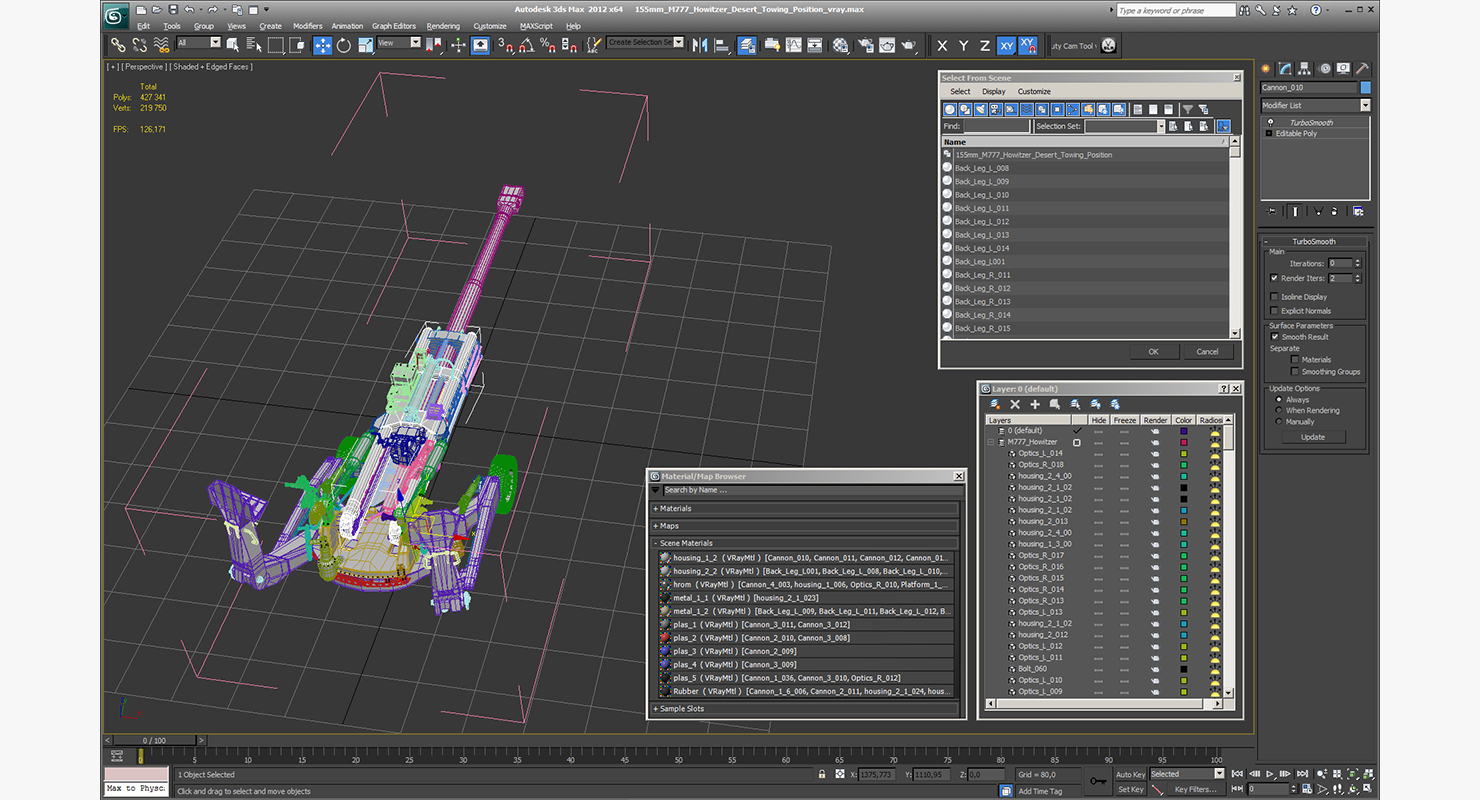This screenshot has height=800, width=1480.
Task: Select the Link tool in main toolbar
Action: (118, 45)
